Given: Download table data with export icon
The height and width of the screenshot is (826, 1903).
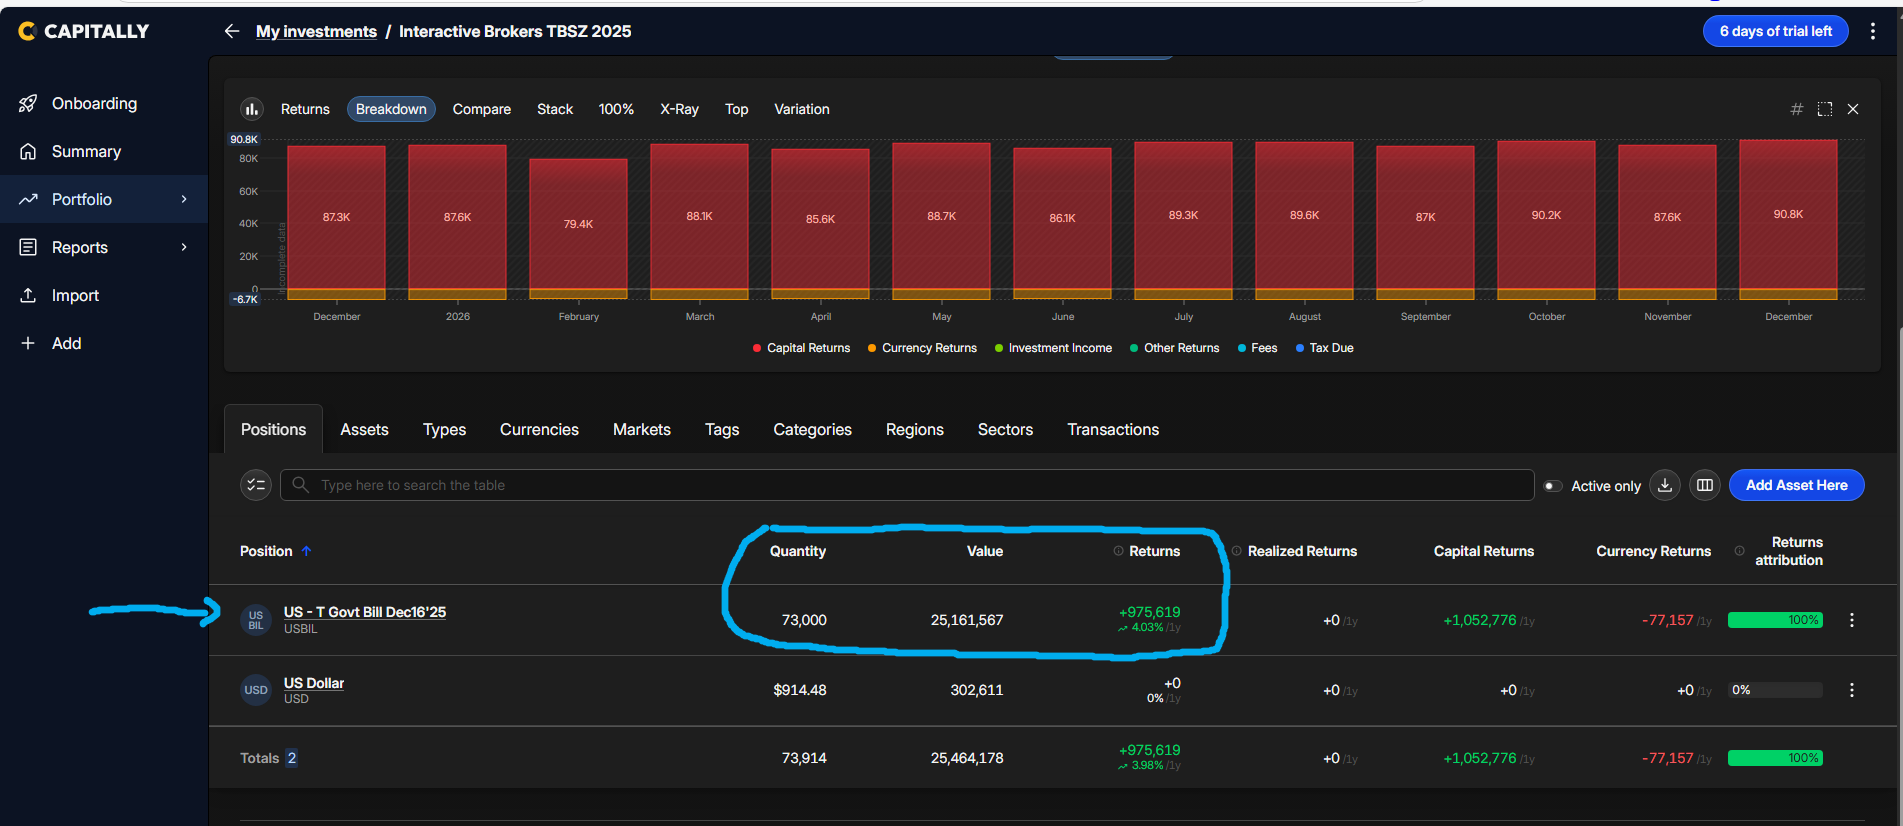Looking at the screenshot, I should point(1664,485).
